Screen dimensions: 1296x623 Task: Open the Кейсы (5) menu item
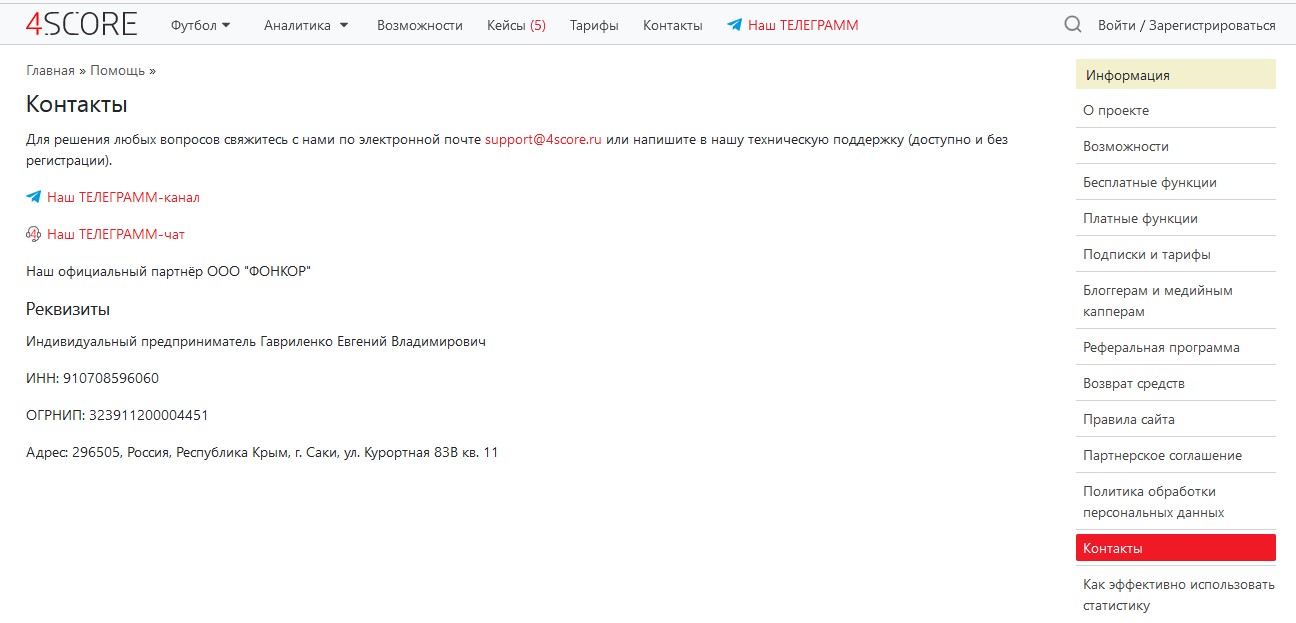point(516,25)
